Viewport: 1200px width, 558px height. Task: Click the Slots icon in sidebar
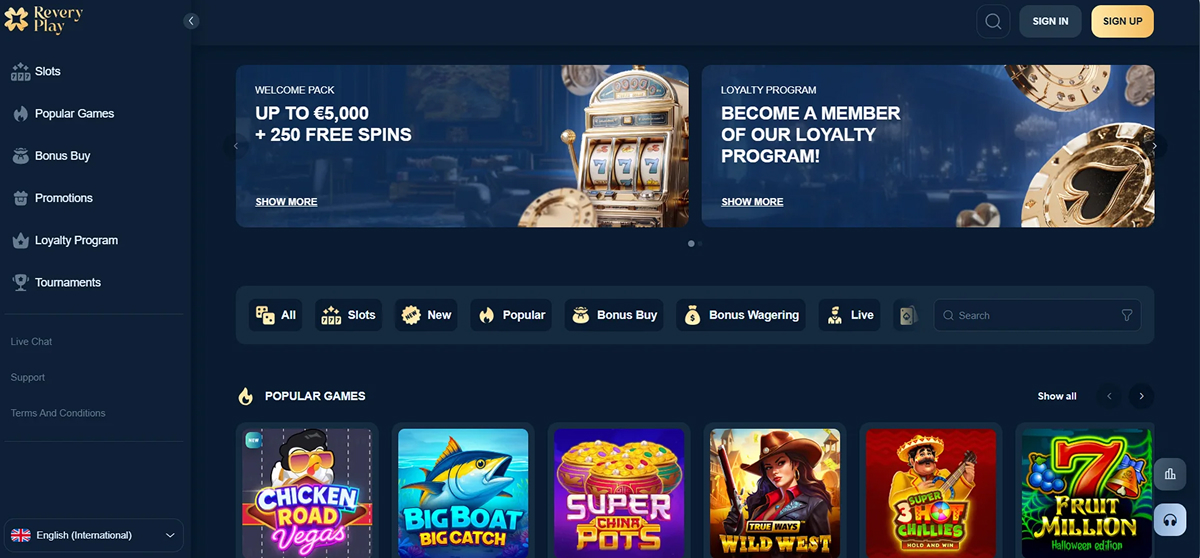point(21,72)
